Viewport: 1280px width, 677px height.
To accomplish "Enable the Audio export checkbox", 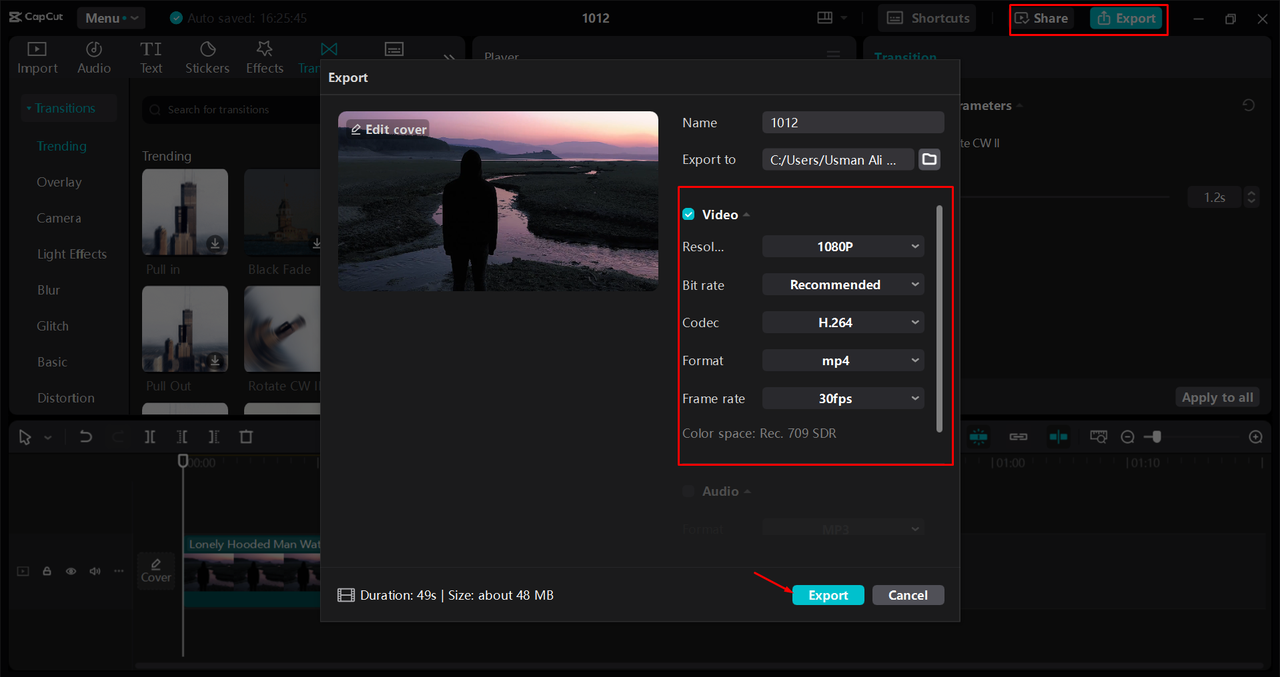I will tap(688, 491).
